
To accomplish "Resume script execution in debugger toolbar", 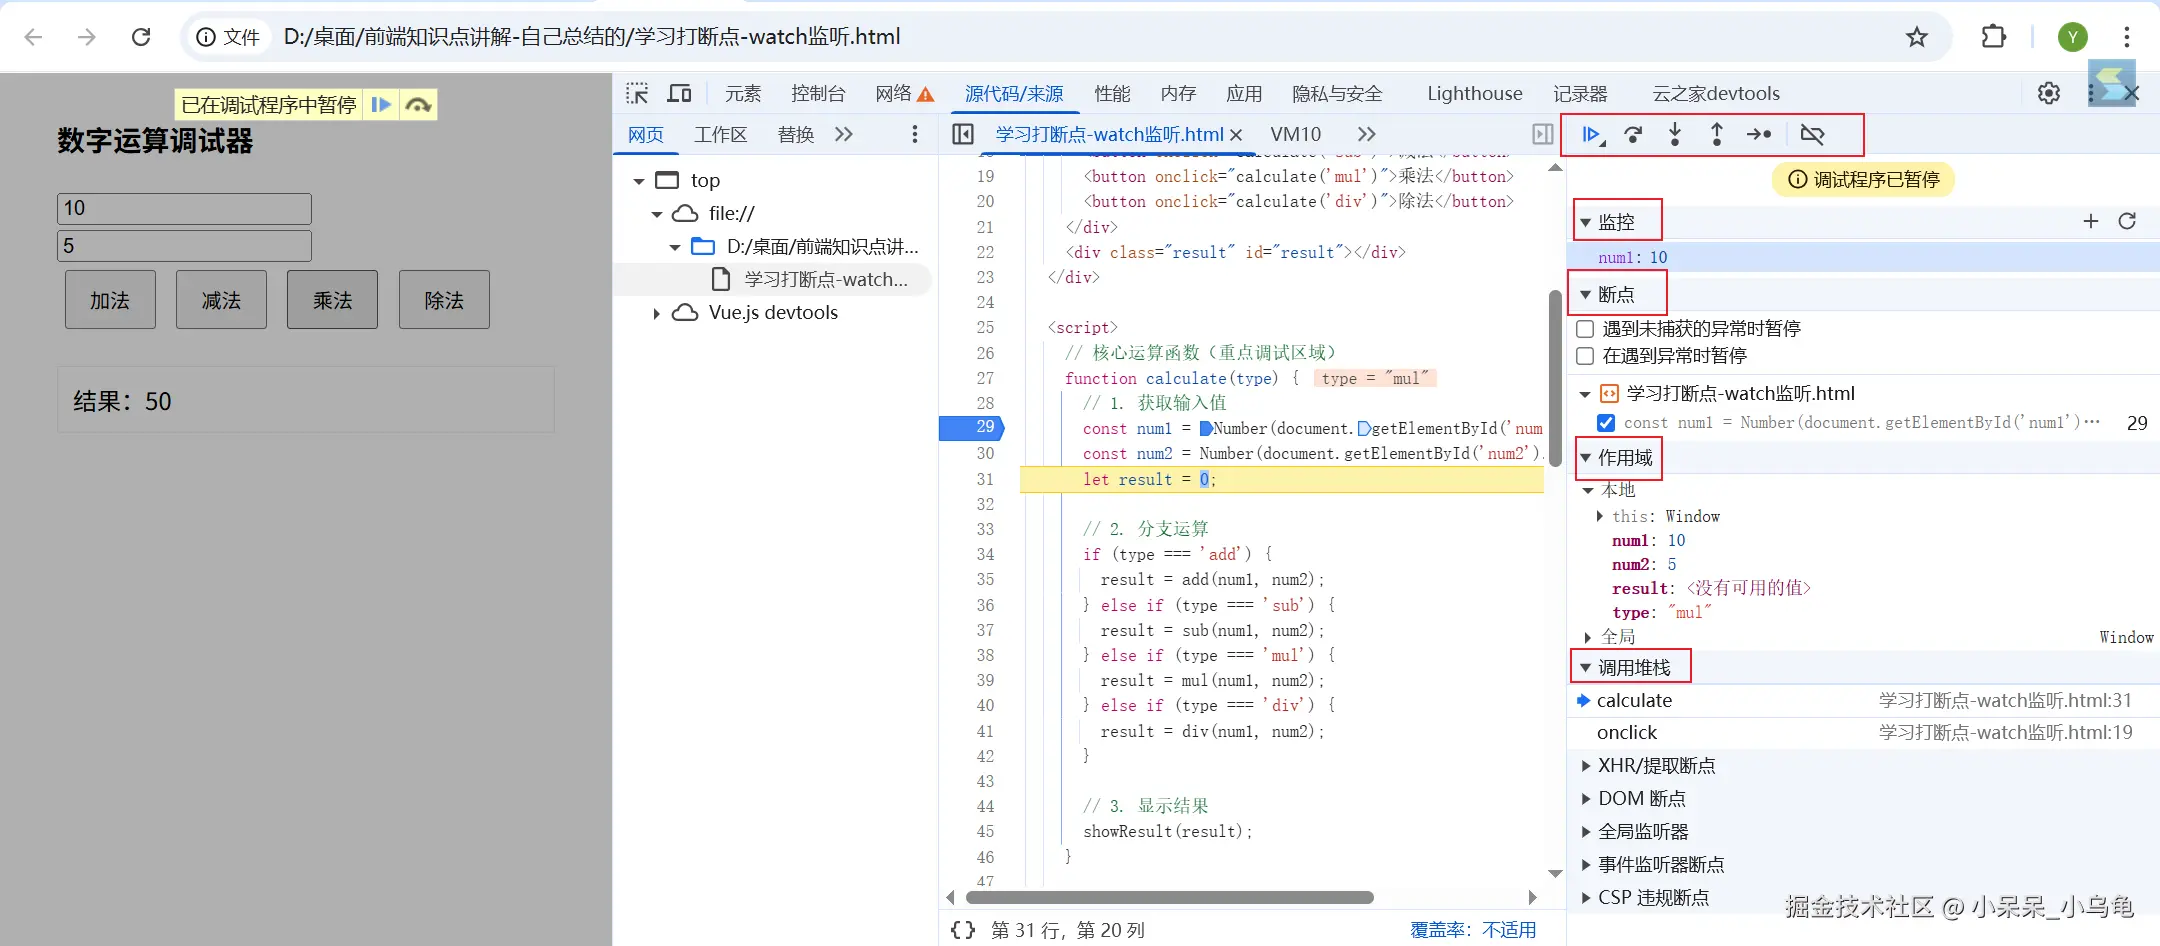I will (1593, 134).
